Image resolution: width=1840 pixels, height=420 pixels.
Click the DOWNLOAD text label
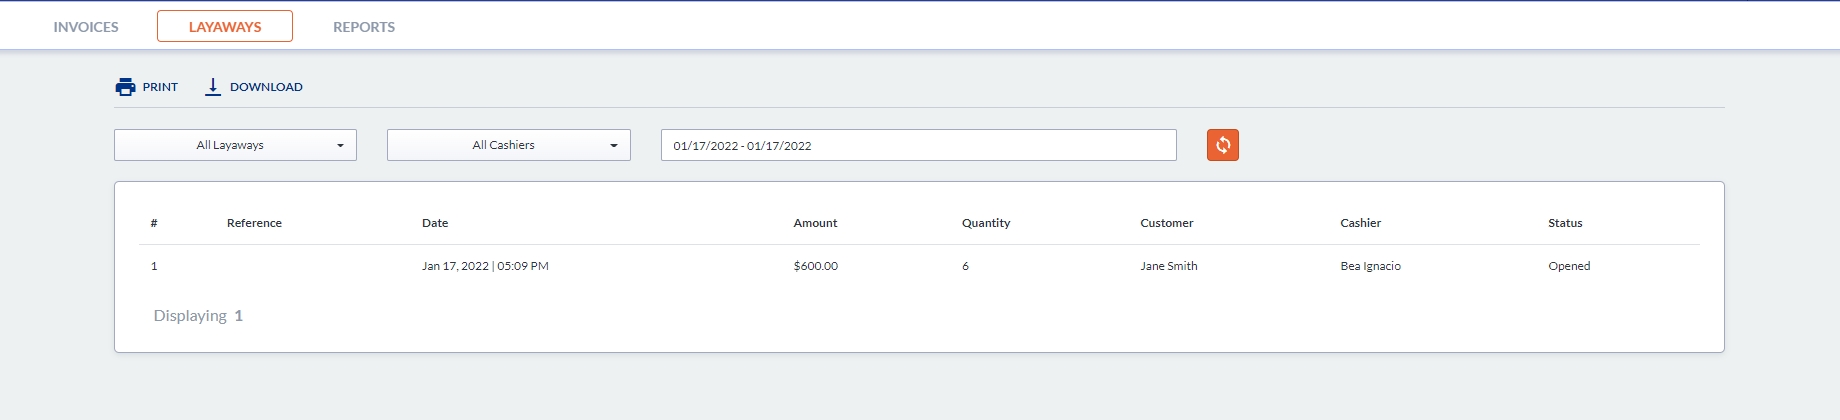coord(266,87)
